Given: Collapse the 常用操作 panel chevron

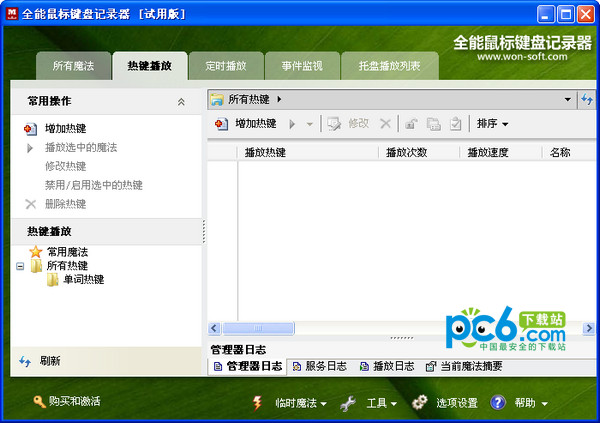Looking at the screenshot, I should pyautogui.click(x=181, y=101).
